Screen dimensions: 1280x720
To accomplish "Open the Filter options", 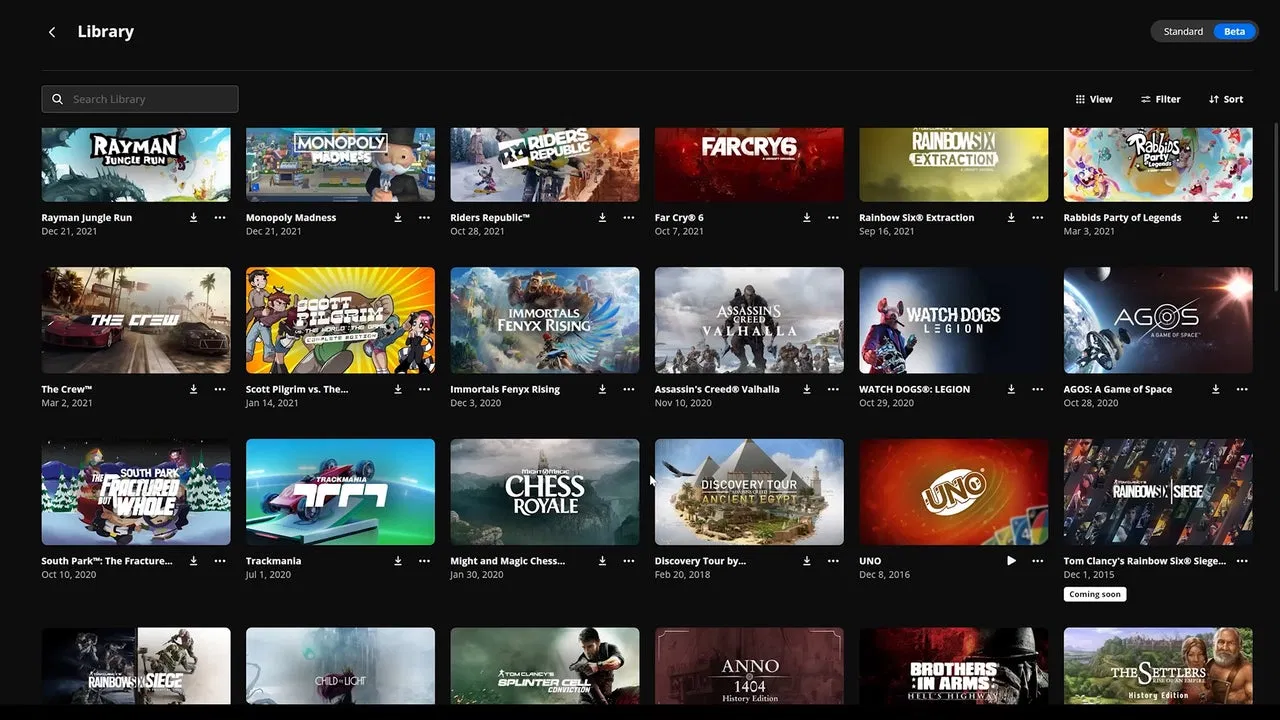I will point(1160,99).
